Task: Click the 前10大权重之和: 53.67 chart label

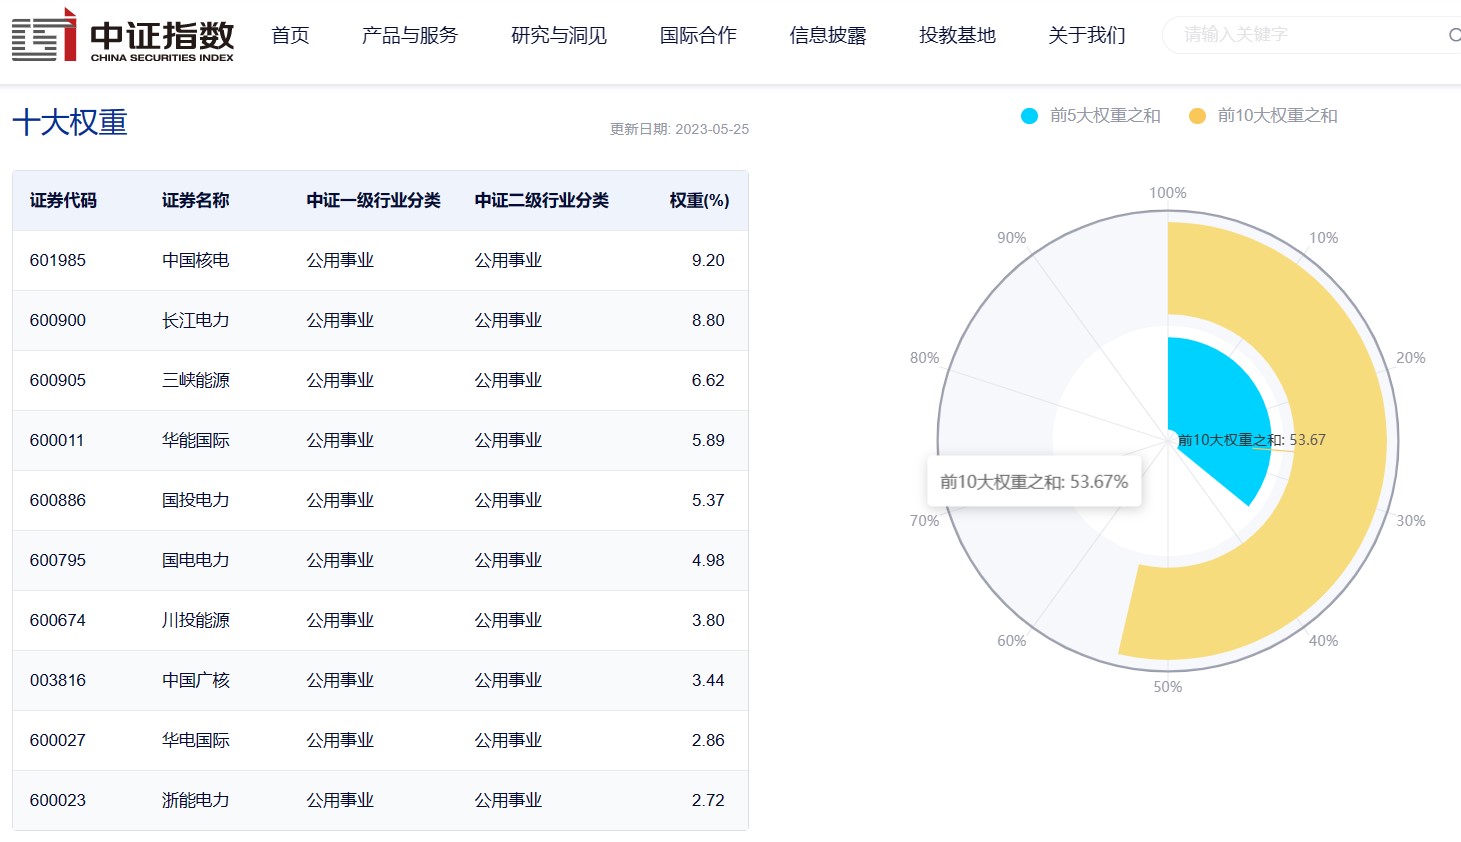Action: tap(1252, 440)
